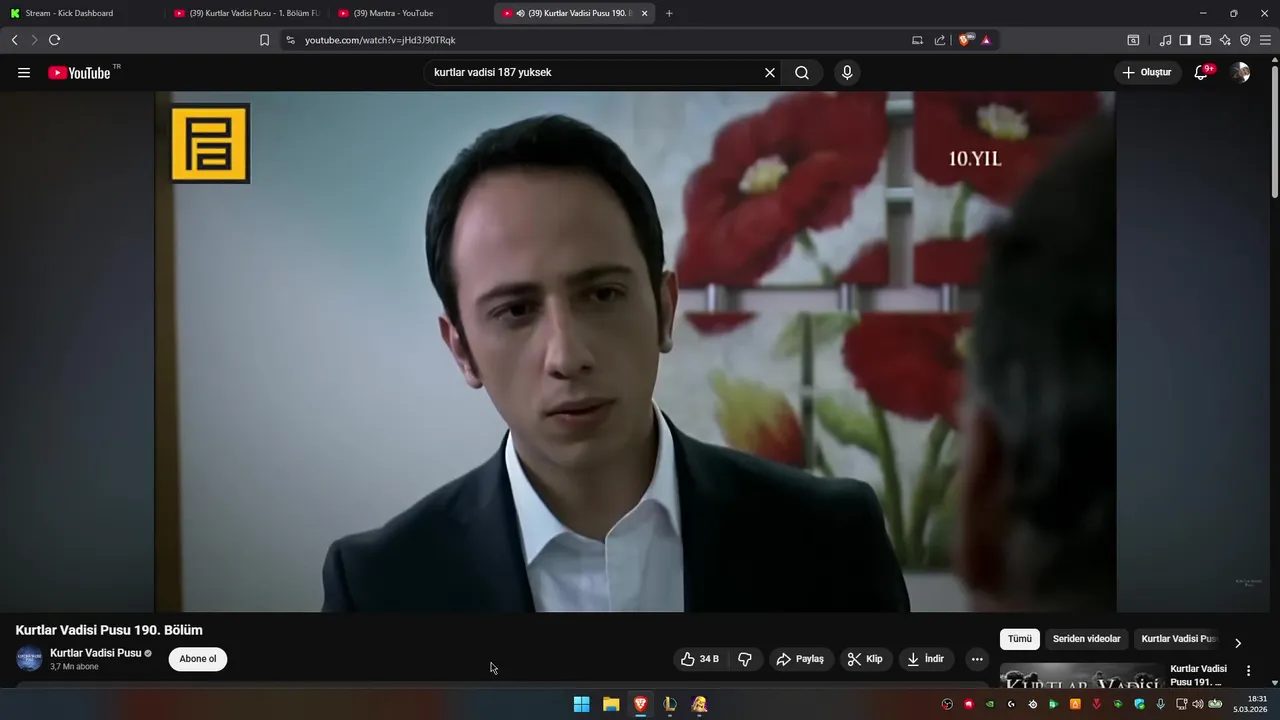
Task: Switch to Stream - Kick Dashboard tab
Action: pyautogui.click(x=80, y=13)
